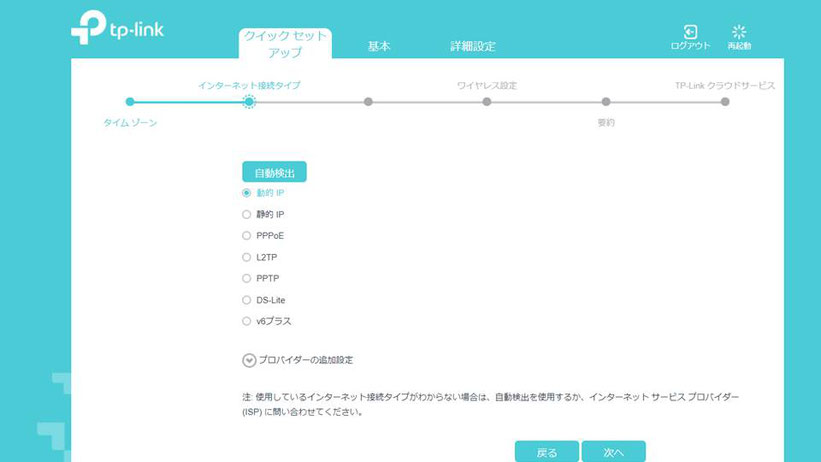The image size is (821, 462).
Task: Click the ワイヤレス設定 step marker
Action: 487,102
